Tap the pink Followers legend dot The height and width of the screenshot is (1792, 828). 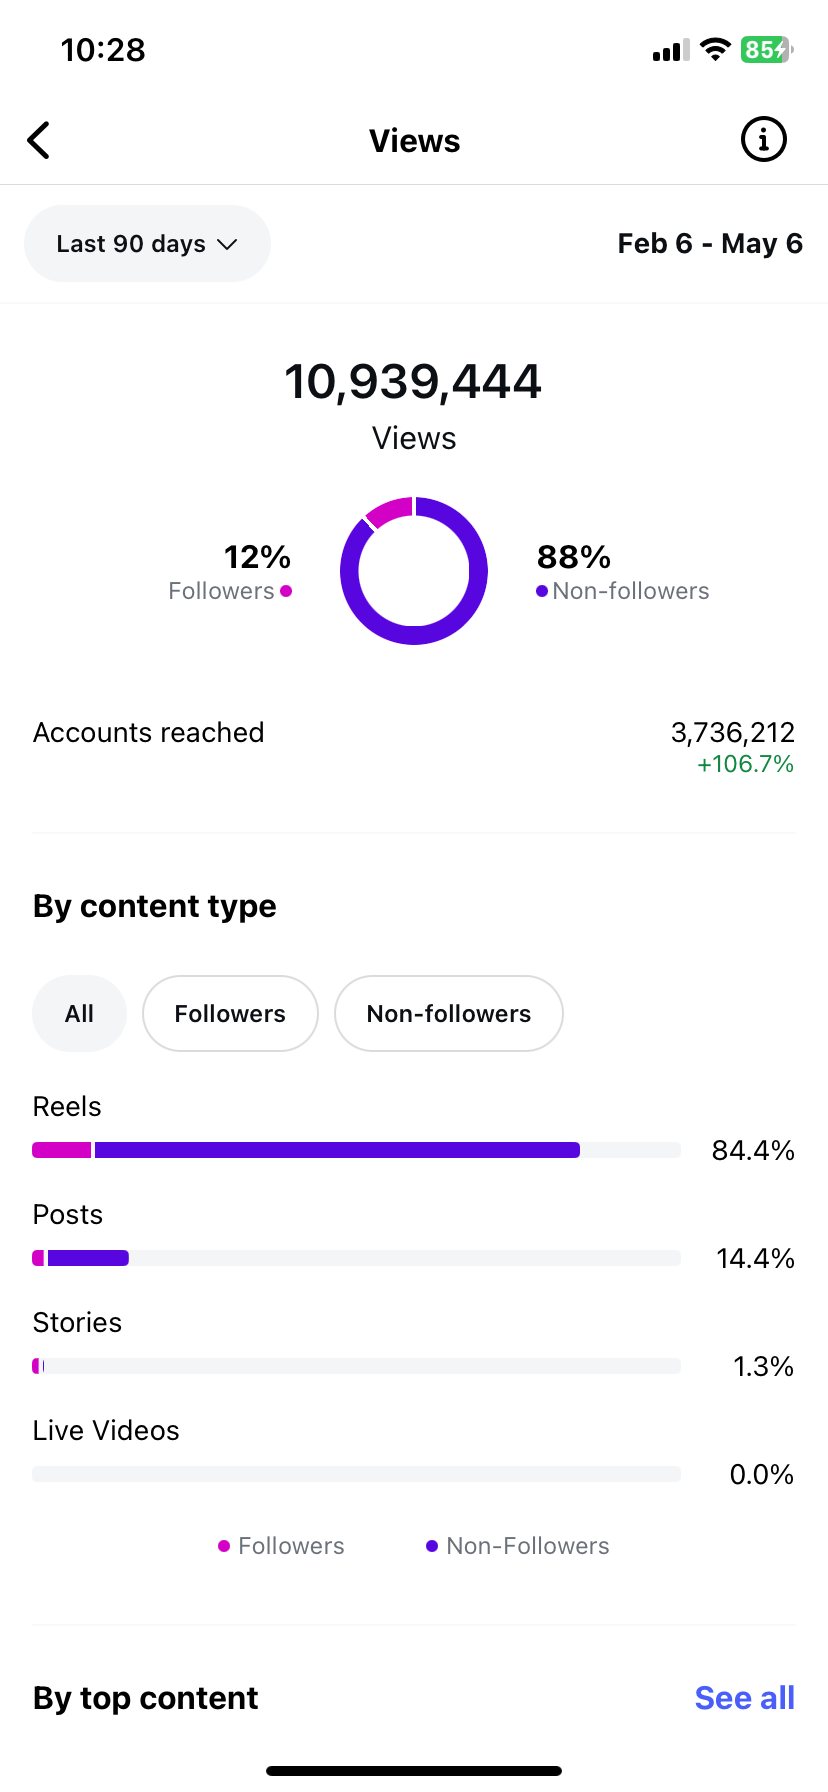coord(224,1546)
